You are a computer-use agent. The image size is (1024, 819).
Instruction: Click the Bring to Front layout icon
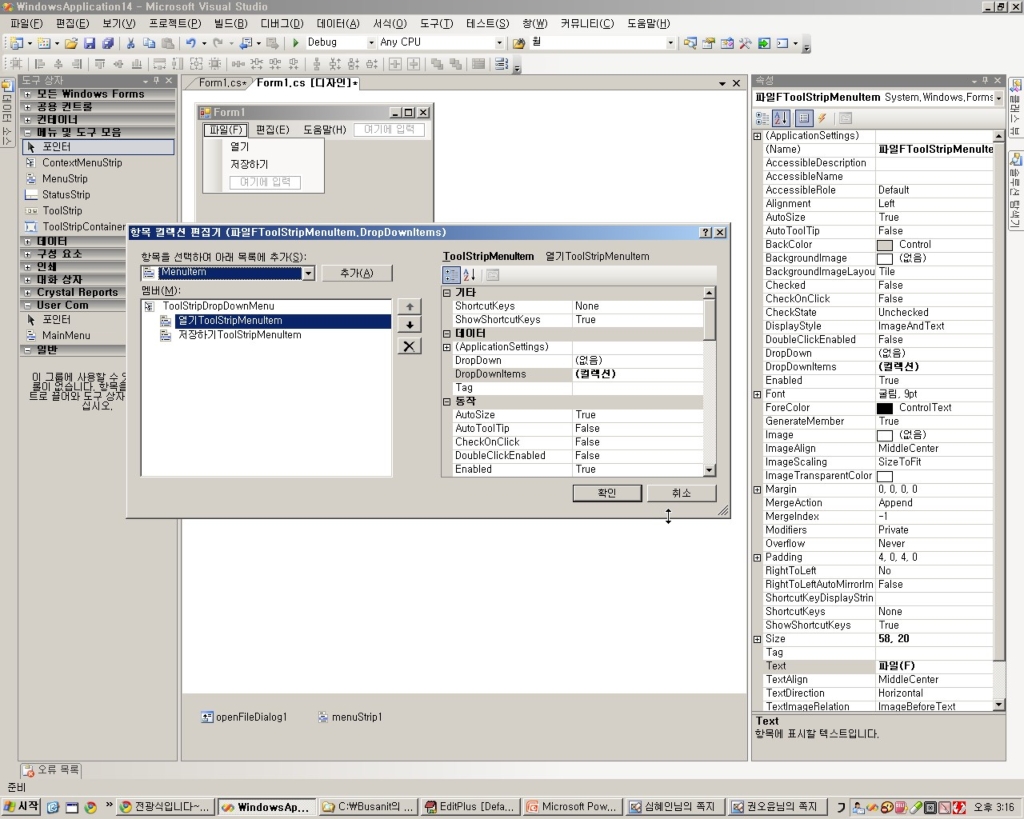pos(437,64)
